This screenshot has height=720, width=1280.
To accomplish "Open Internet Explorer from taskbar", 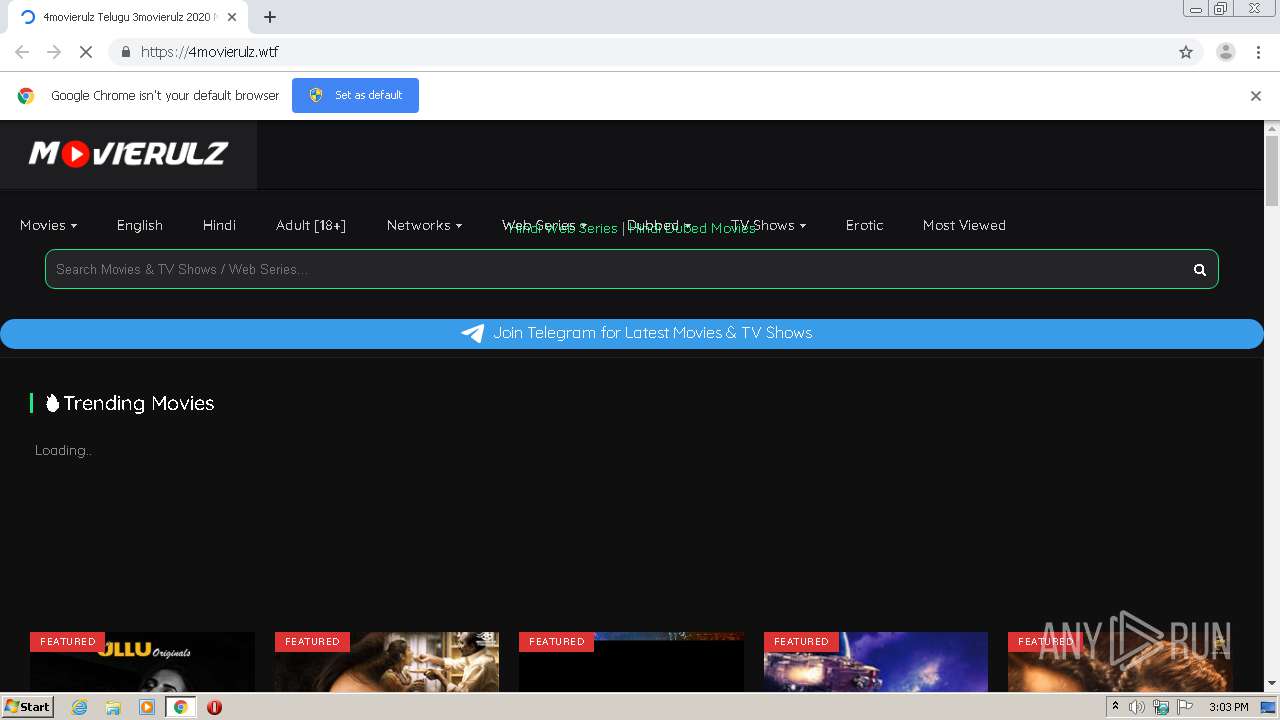I will pyautogui.click(x=79, y=707).
